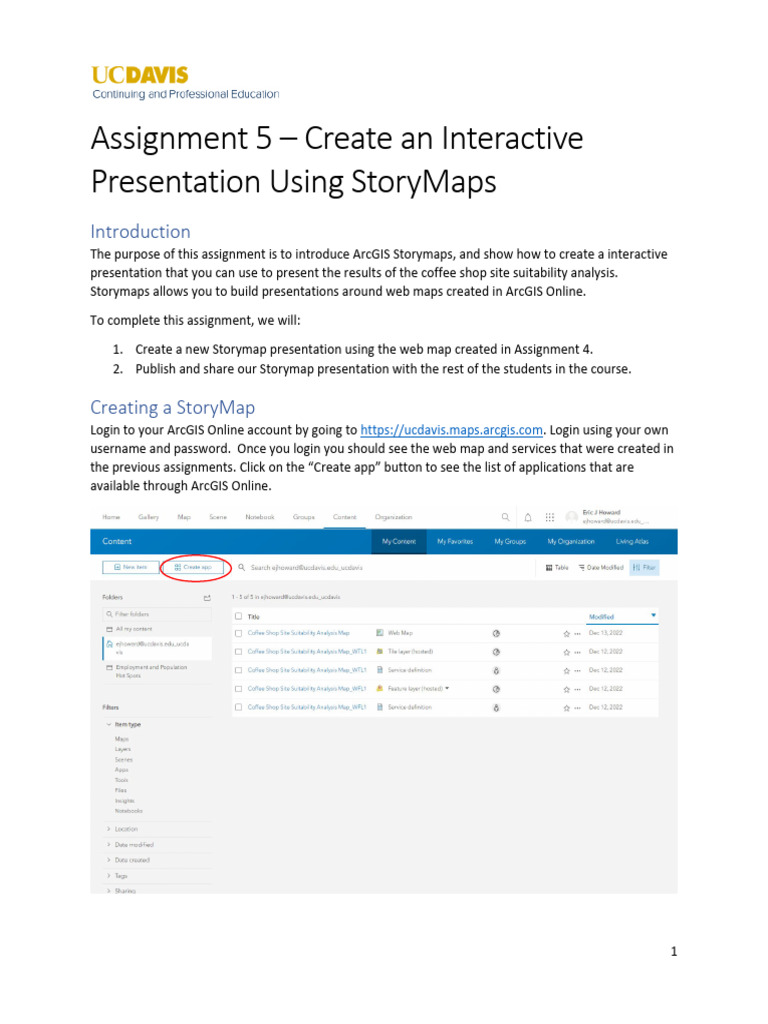Open dropdown arrow after Feature layer (hosted)

click(447, 688)
